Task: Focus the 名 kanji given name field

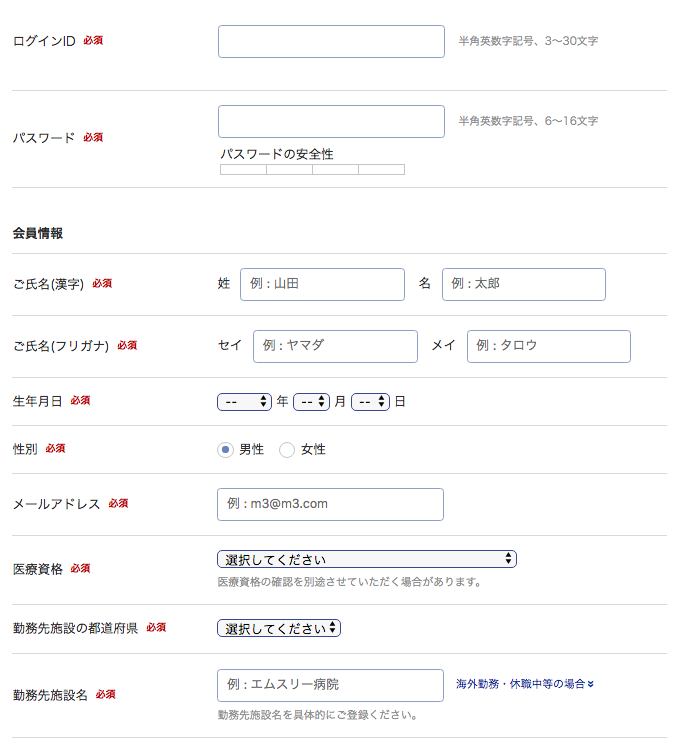Action: (523, 284)
